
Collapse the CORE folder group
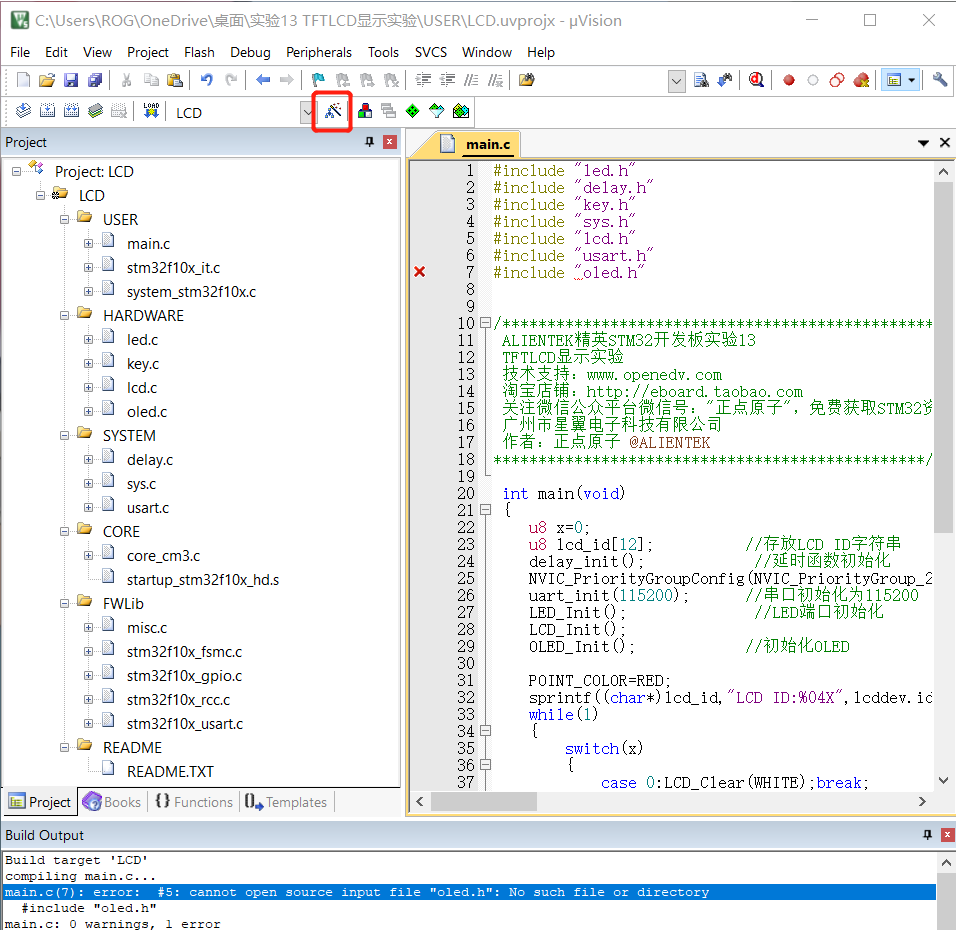pos(64,532)
